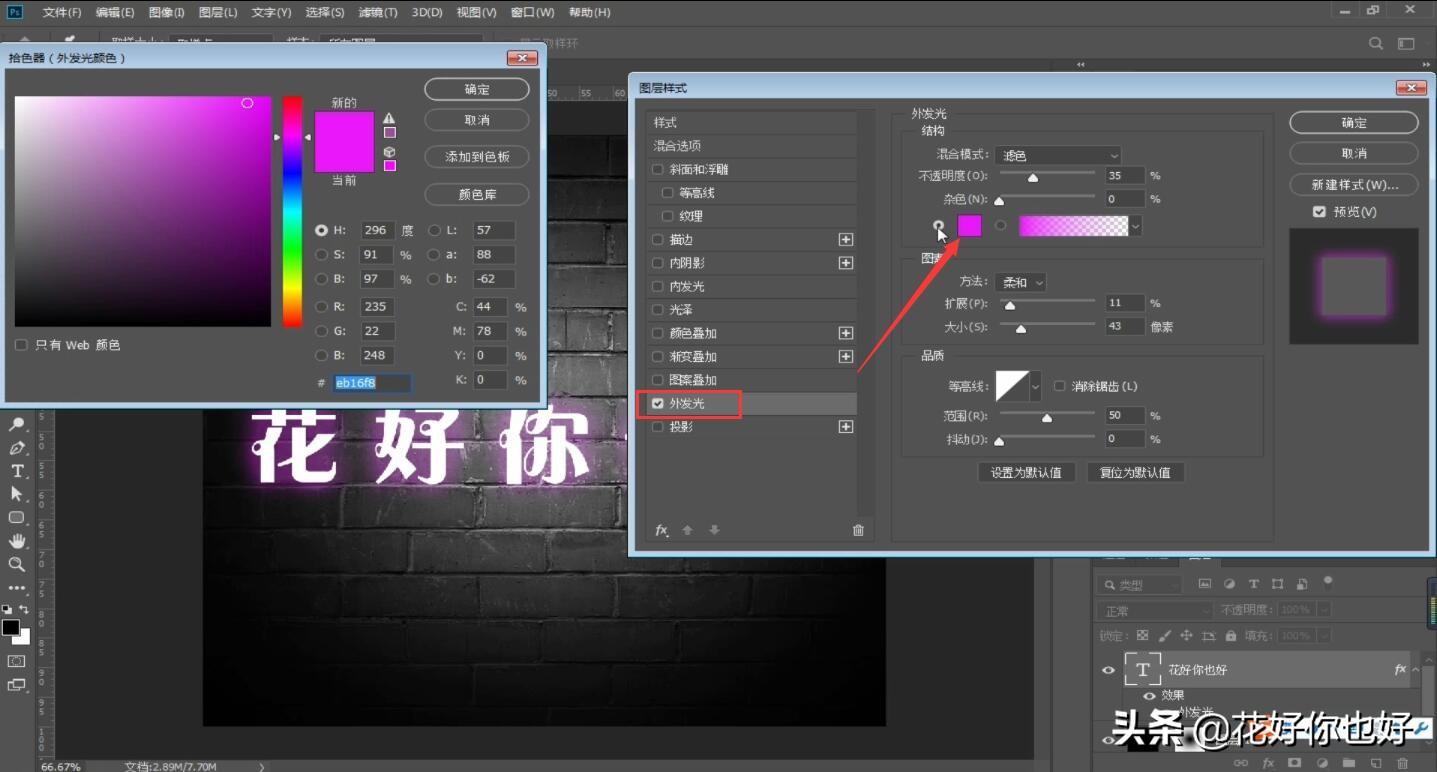
Task: Swap foreground and background colors
Action: click(23, 609)
